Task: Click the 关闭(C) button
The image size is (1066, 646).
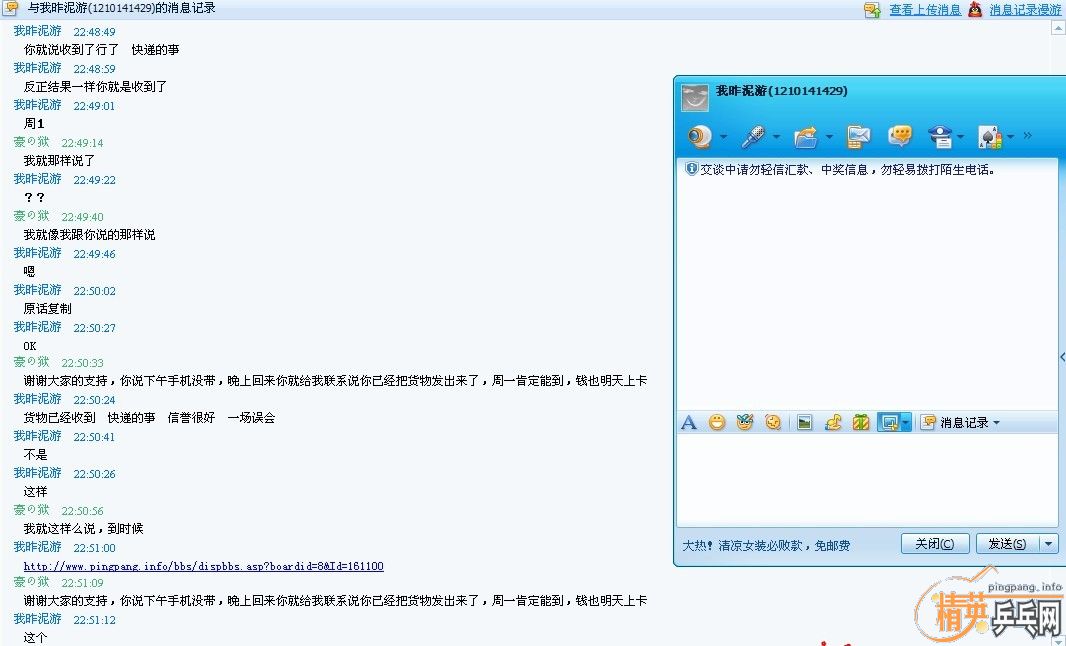Action: pos(935,544)
